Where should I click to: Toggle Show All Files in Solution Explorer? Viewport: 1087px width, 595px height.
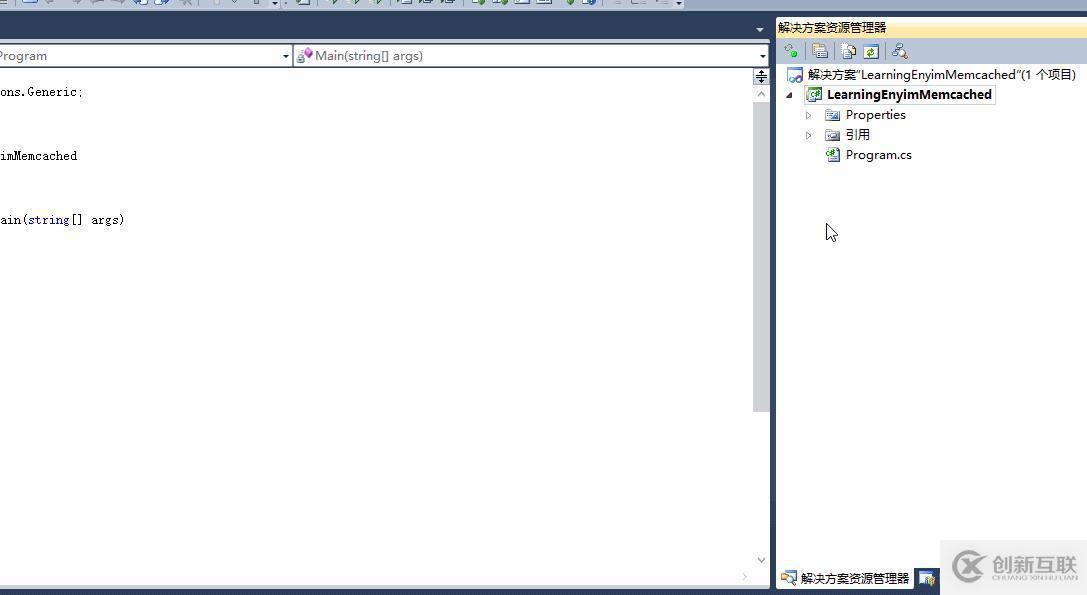coord(847,51)
